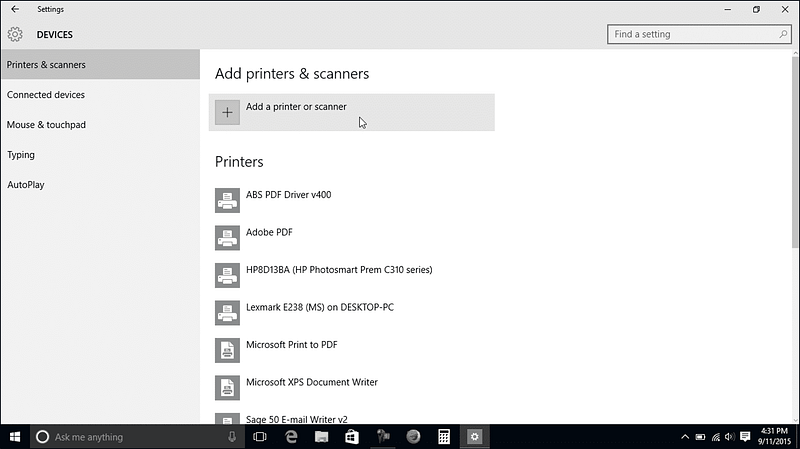Select the Lexmark E238 printer icon
The width and height of the screenshot is (800, 449).
click(227, 313)
